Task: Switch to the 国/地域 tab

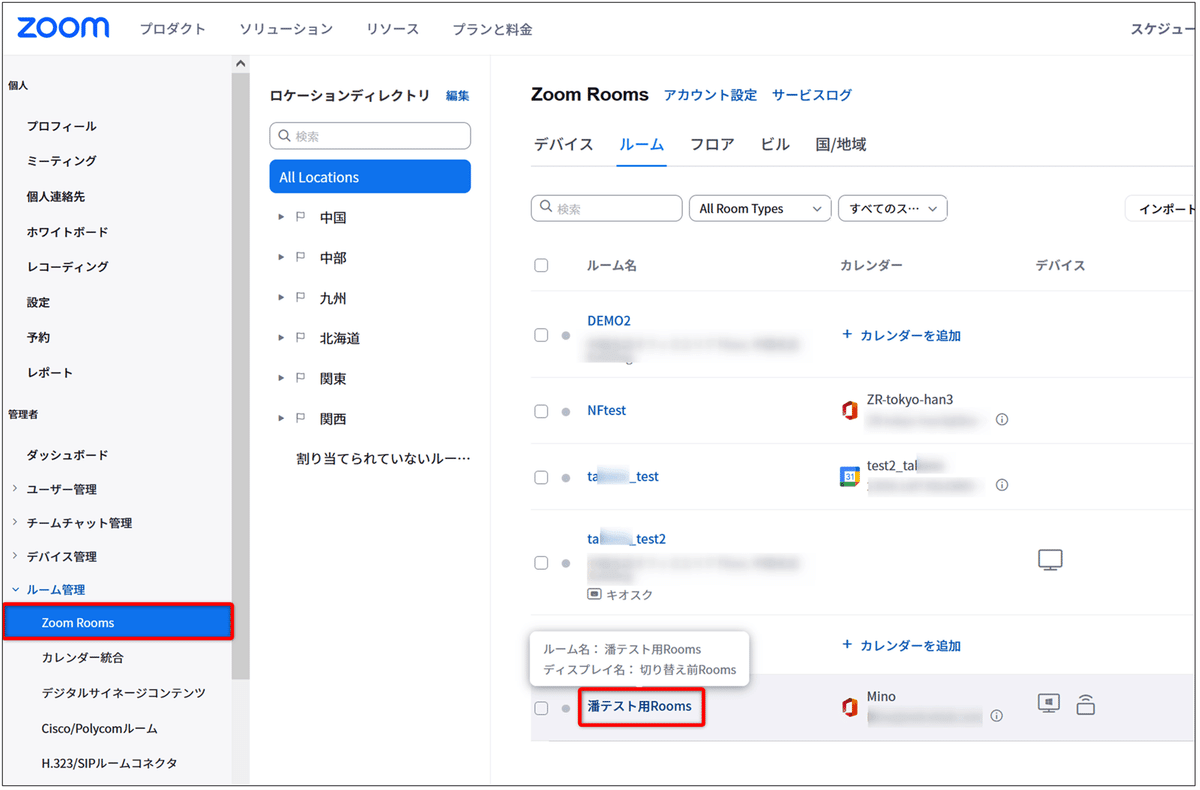Action: click(x=841, y=144)
